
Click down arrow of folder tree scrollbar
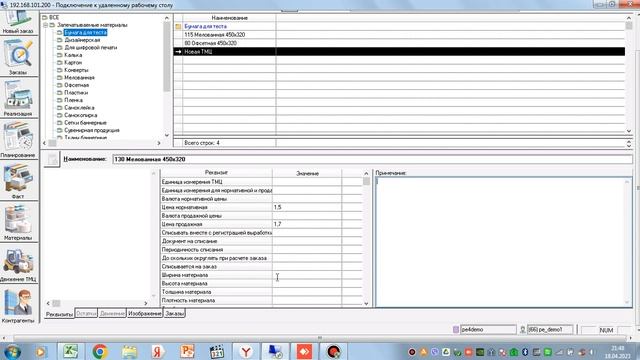point(167,135)
